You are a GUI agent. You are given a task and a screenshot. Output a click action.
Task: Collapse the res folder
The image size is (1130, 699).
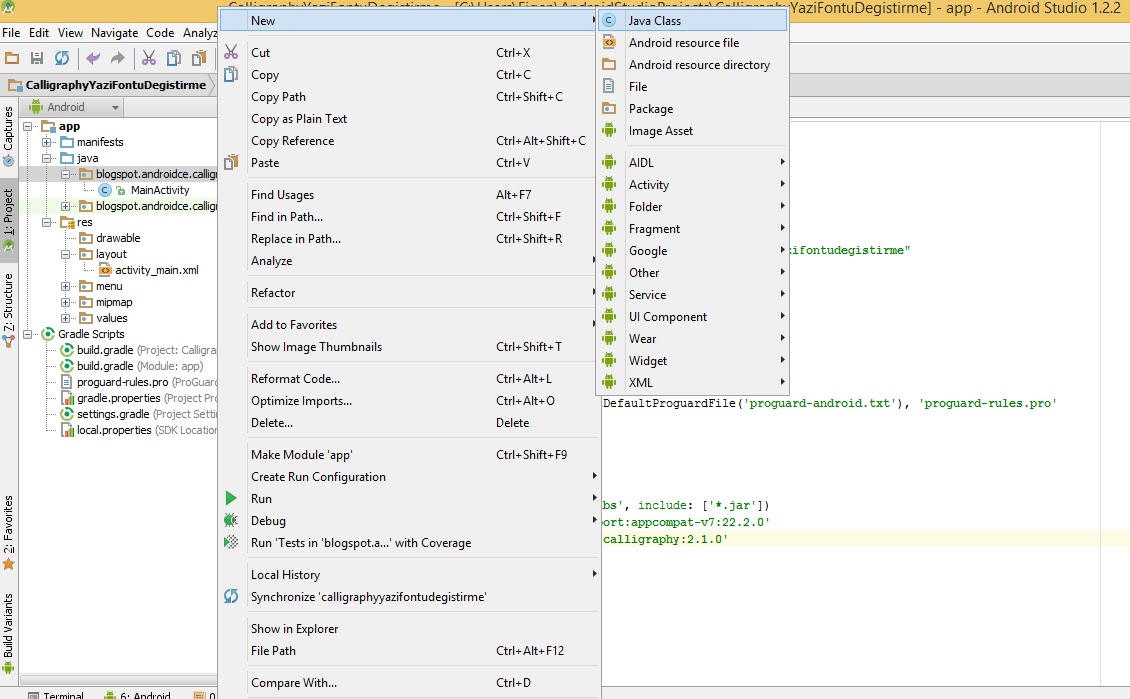46,222
